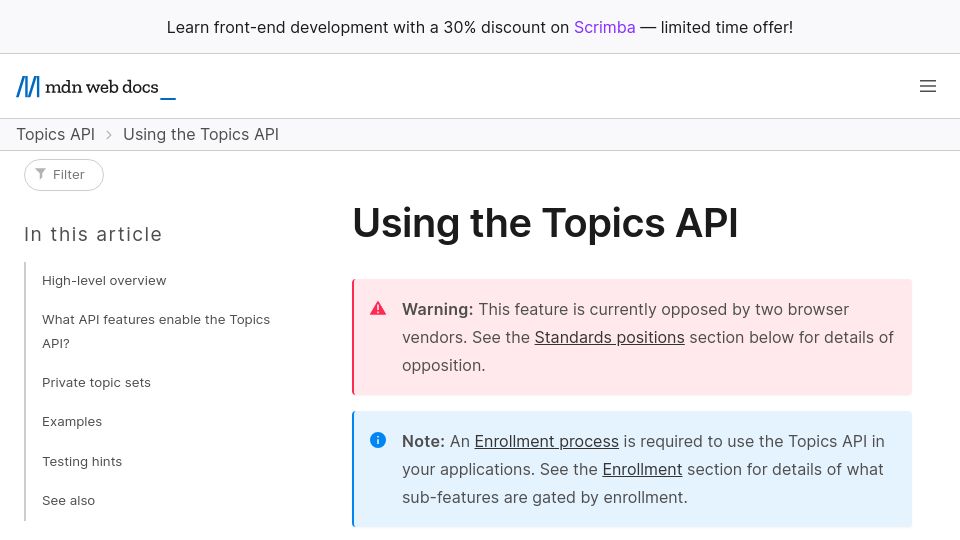
Task: Click the Warning: label text
Action: pyautogui.click(x=438, y=309)
